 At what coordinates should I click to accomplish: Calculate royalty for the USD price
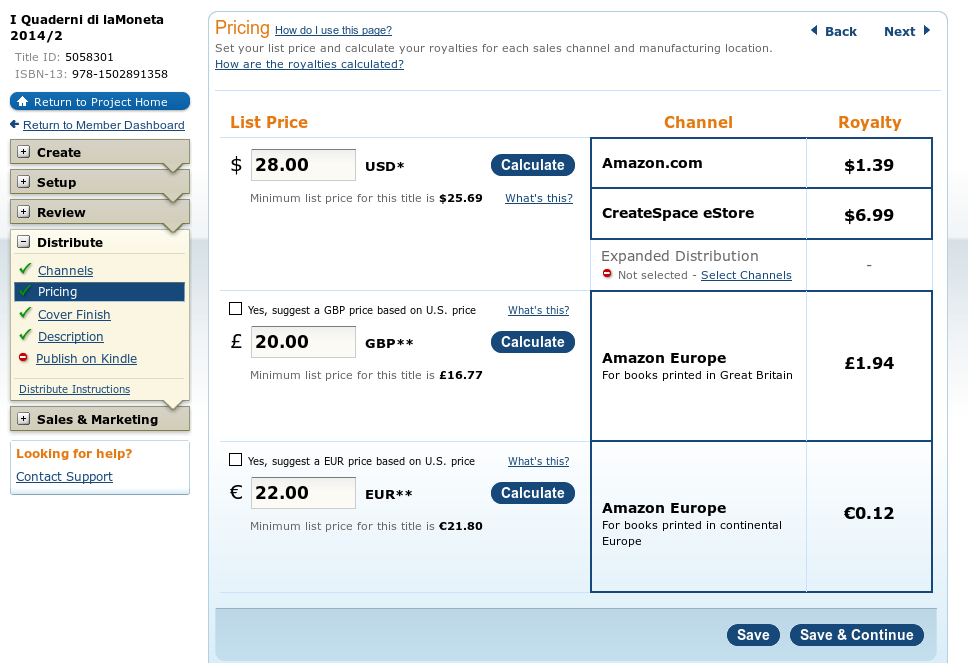[x=533, y=165]
